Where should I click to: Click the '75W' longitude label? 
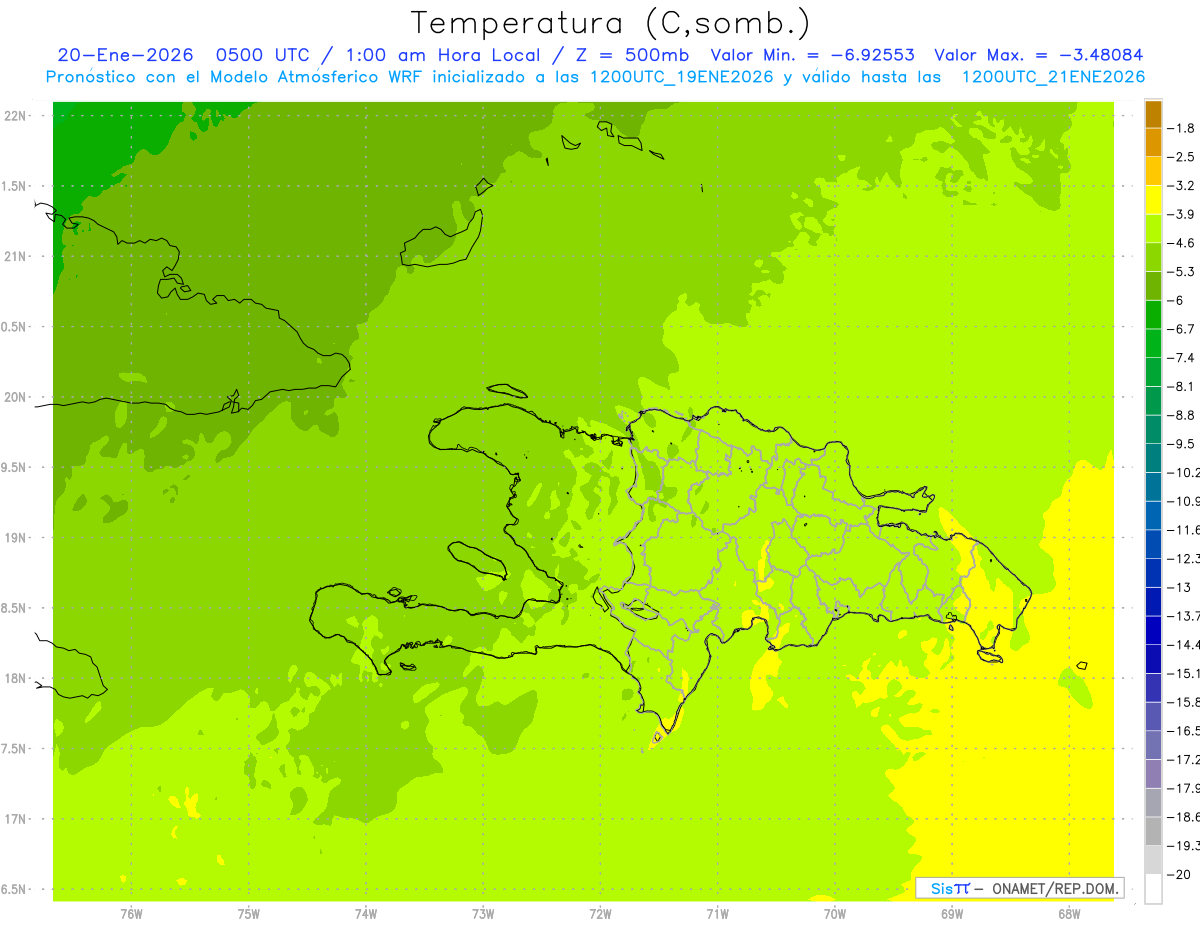click(x=248, y=914)
